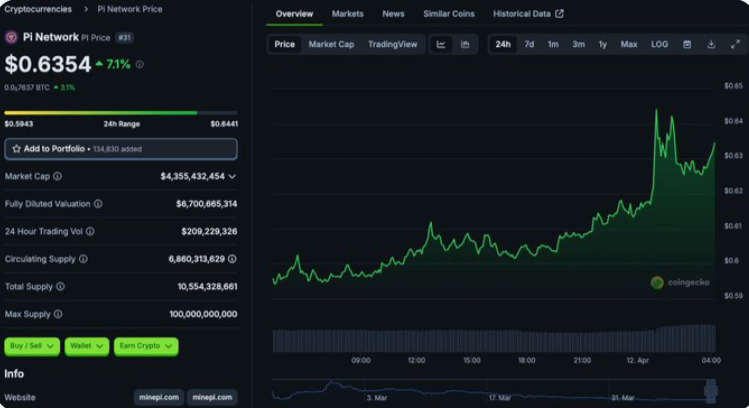Viewport: 749px width, 408px height.
Task: Click the Add to Portfolio button
Action: 121,149
